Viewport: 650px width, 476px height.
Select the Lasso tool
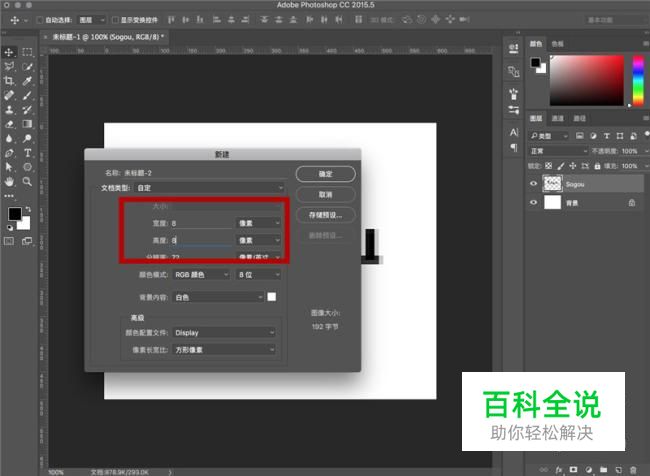(9, 66)
